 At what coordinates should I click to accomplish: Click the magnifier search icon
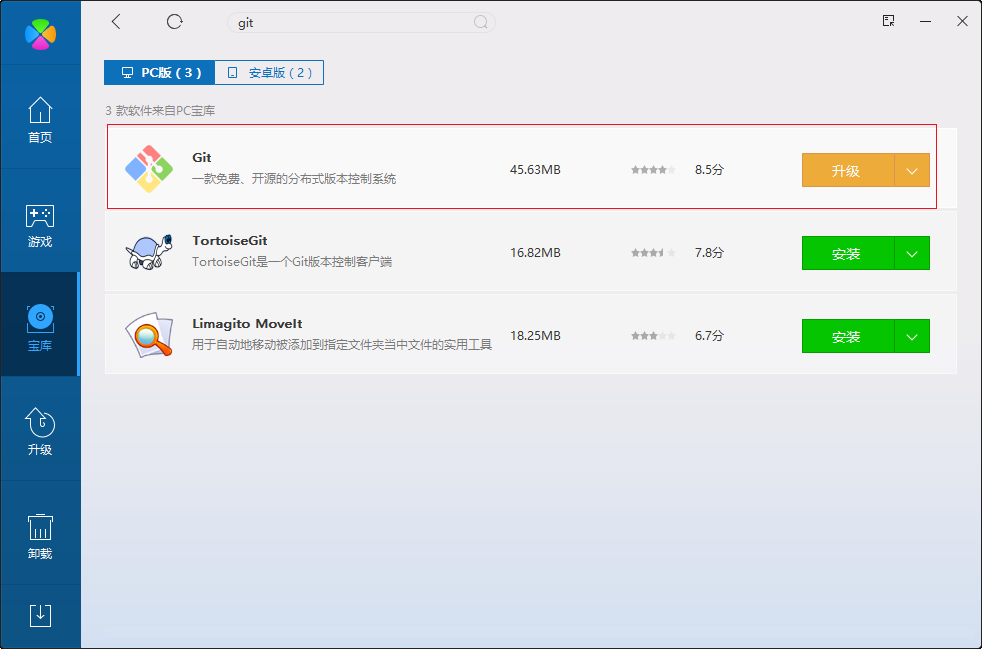(480, 23)
